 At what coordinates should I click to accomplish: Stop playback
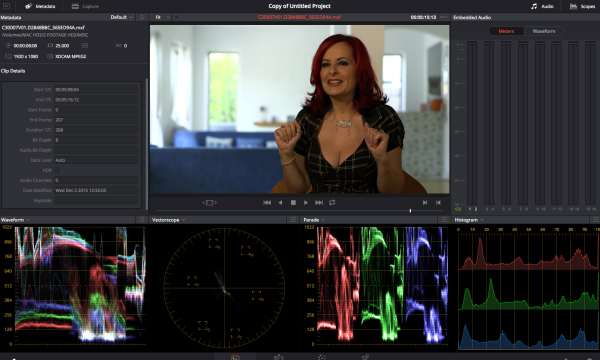tap(293, 202)
